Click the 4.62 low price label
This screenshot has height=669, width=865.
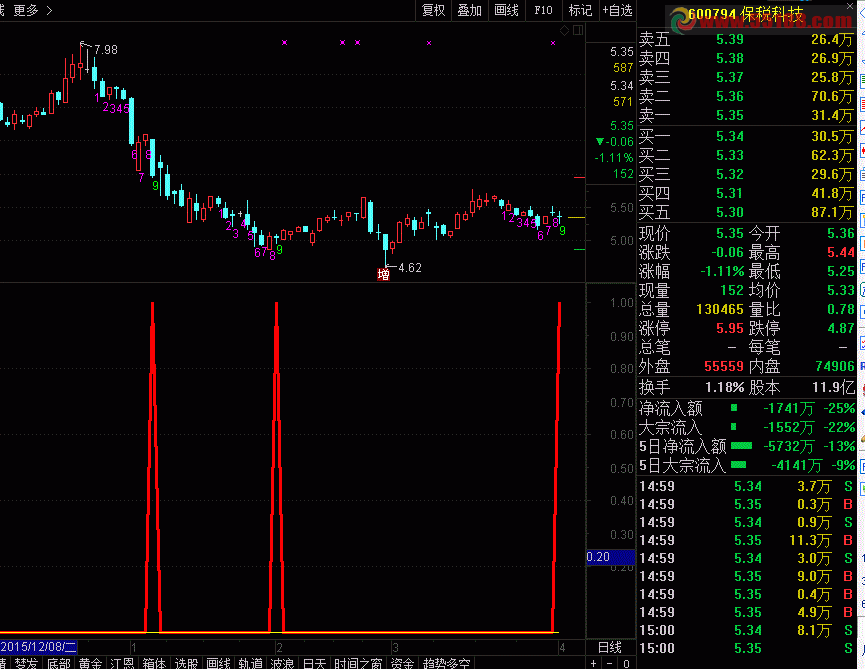pyautogui.click(x=410, y=268)
